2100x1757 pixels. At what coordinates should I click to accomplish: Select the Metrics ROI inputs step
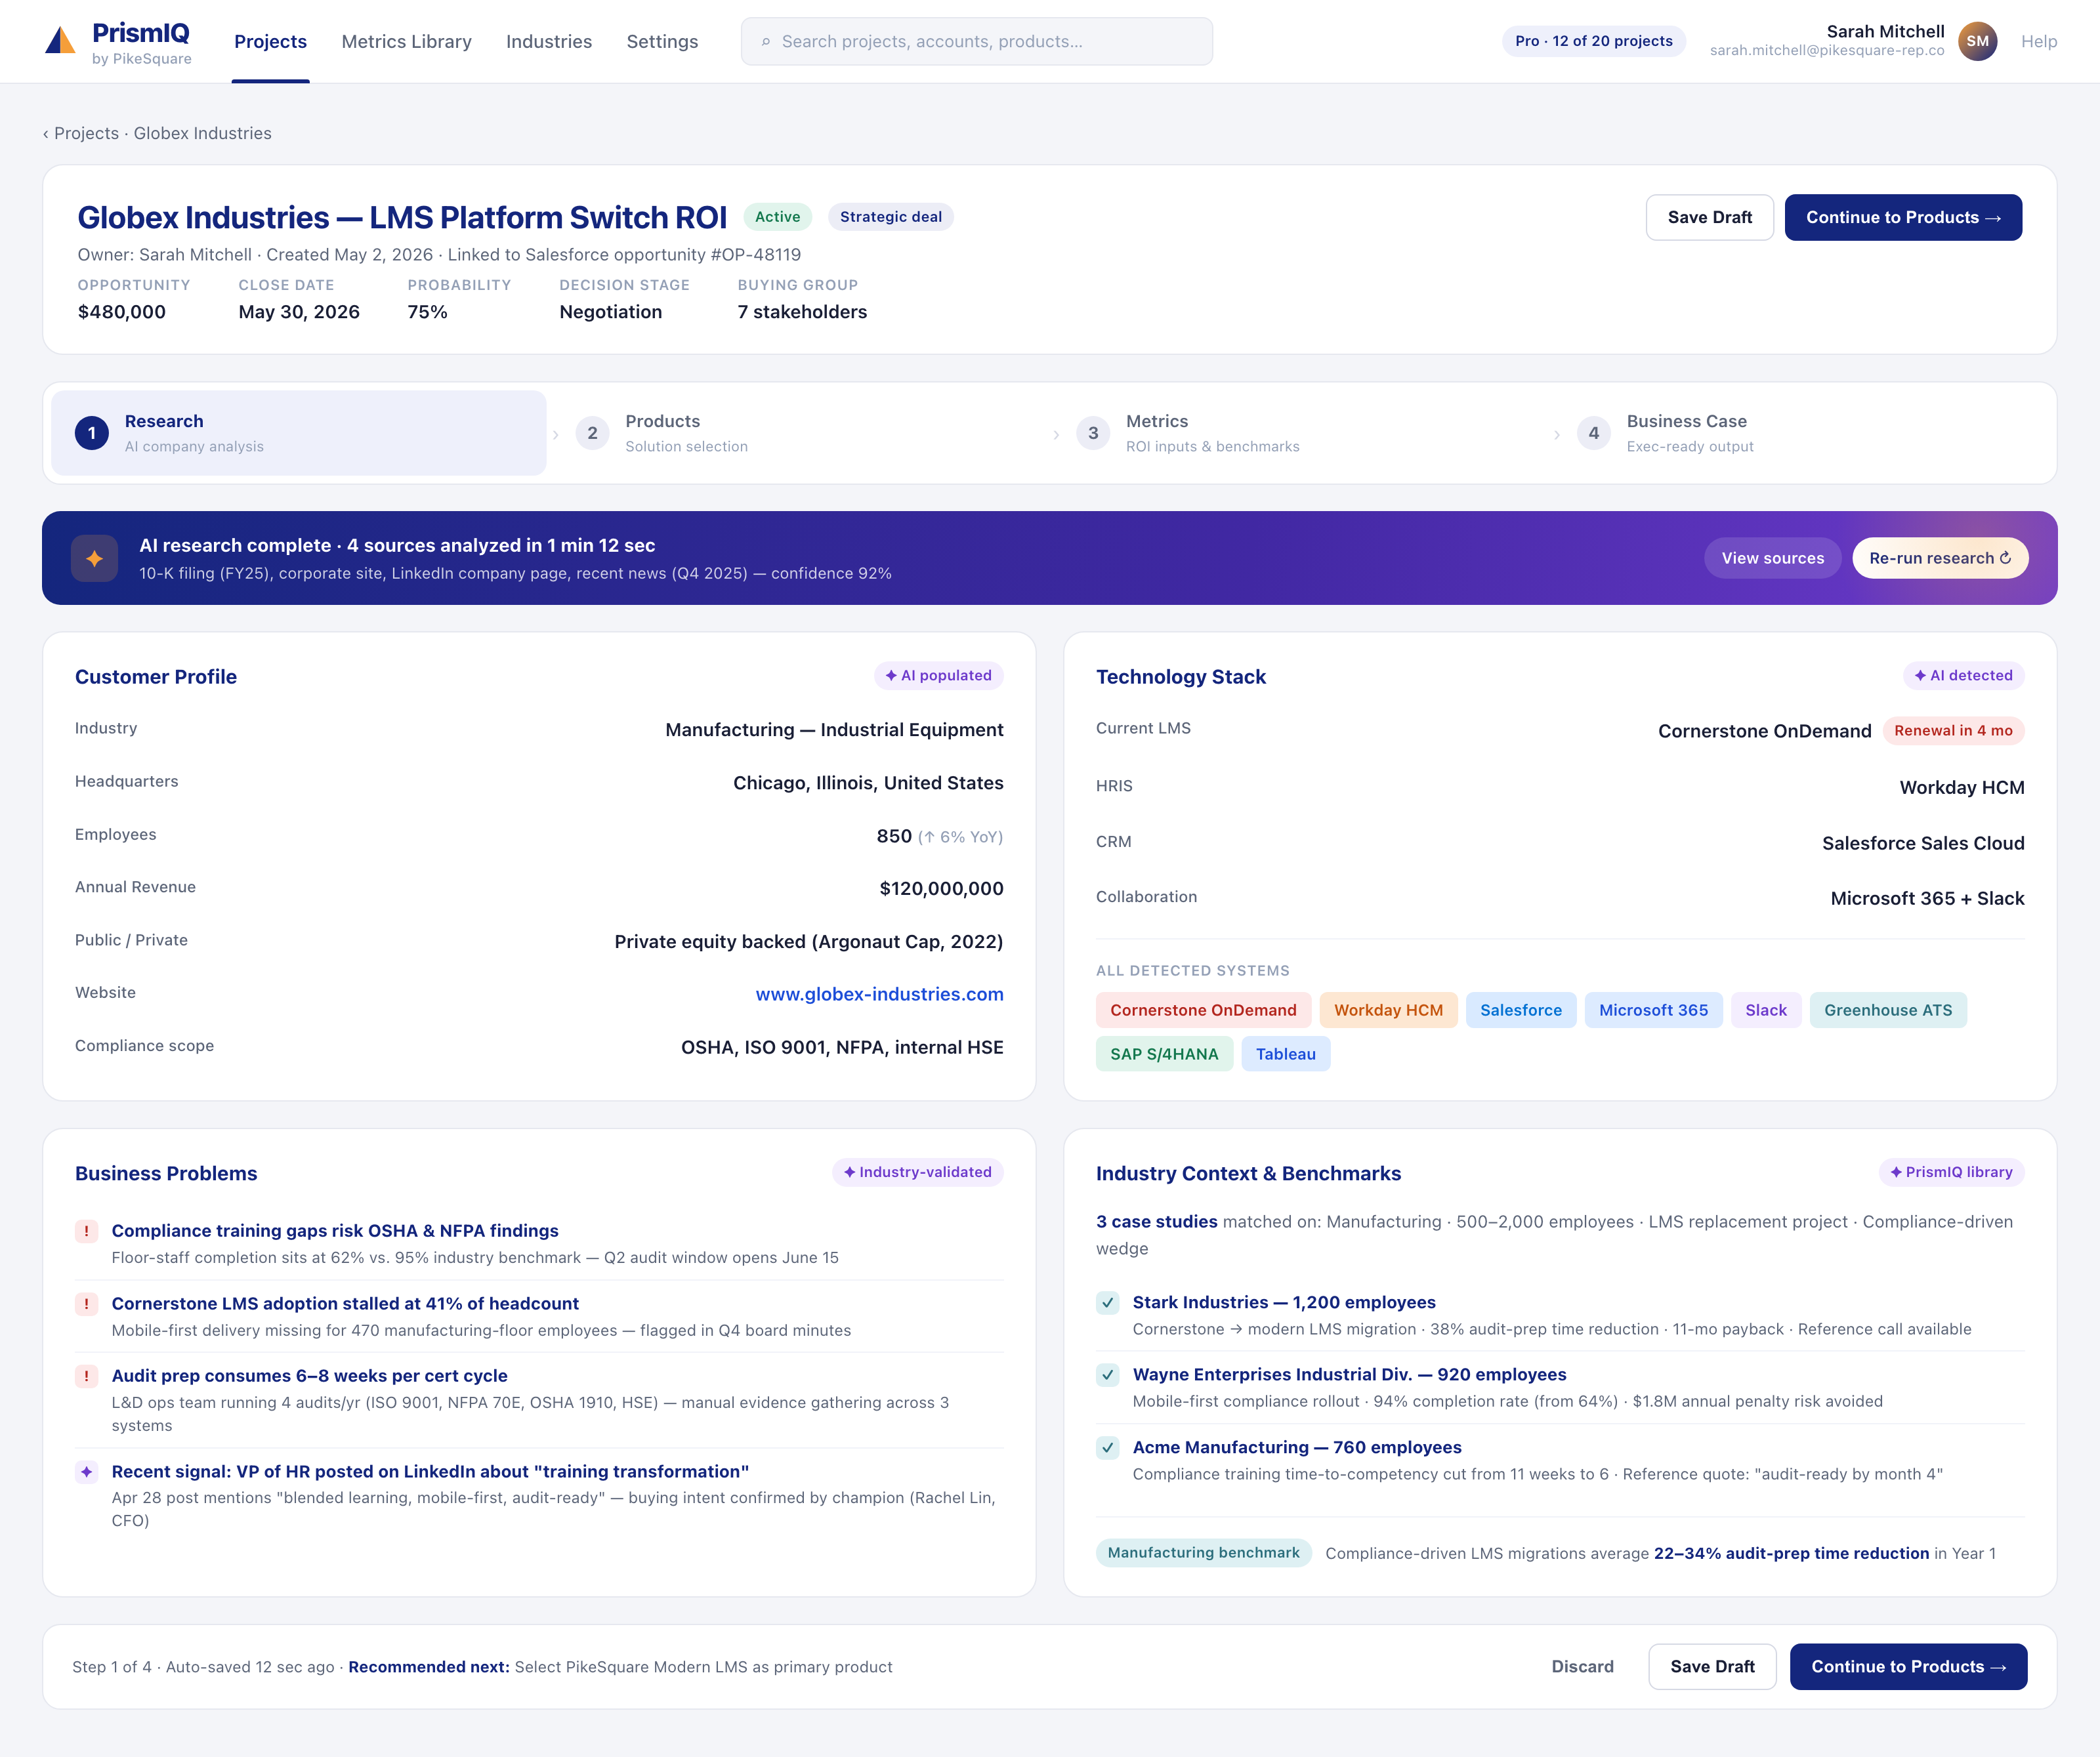point(1300,433)
